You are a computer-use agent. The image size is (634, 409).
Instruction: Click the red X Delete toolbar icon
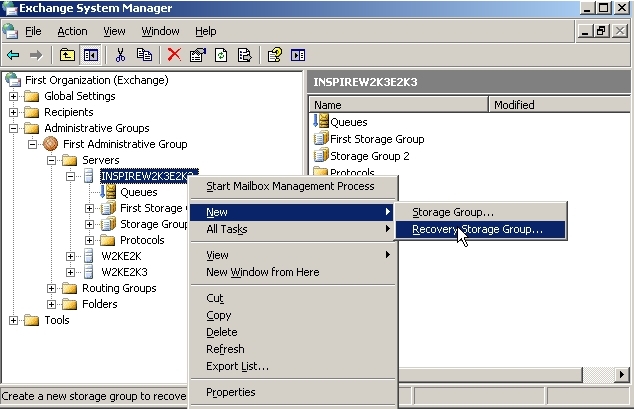(x=174, y=55)
